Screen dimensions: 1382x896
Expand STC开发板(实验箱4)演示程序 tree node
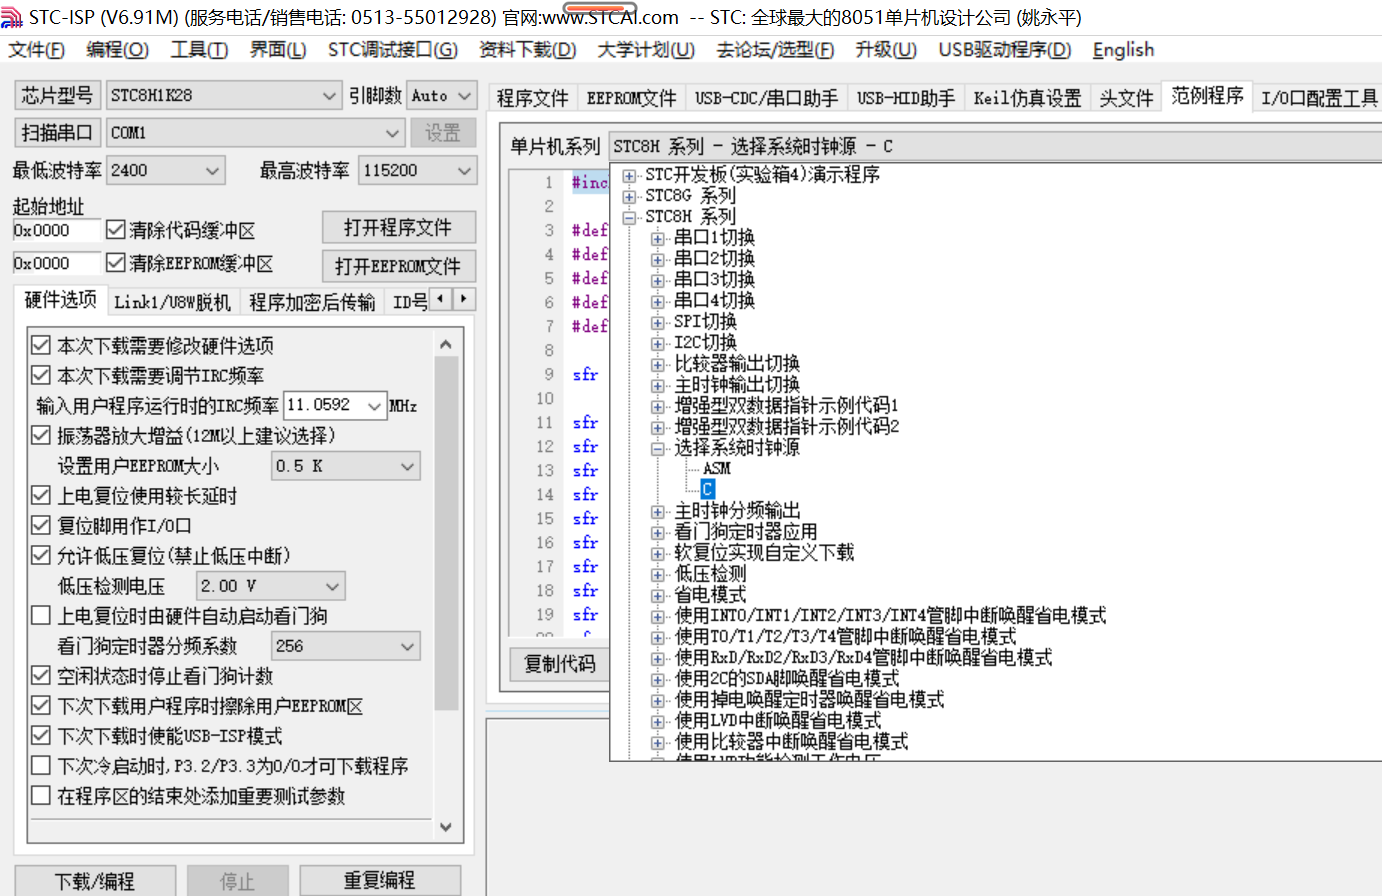pos(629,175)
